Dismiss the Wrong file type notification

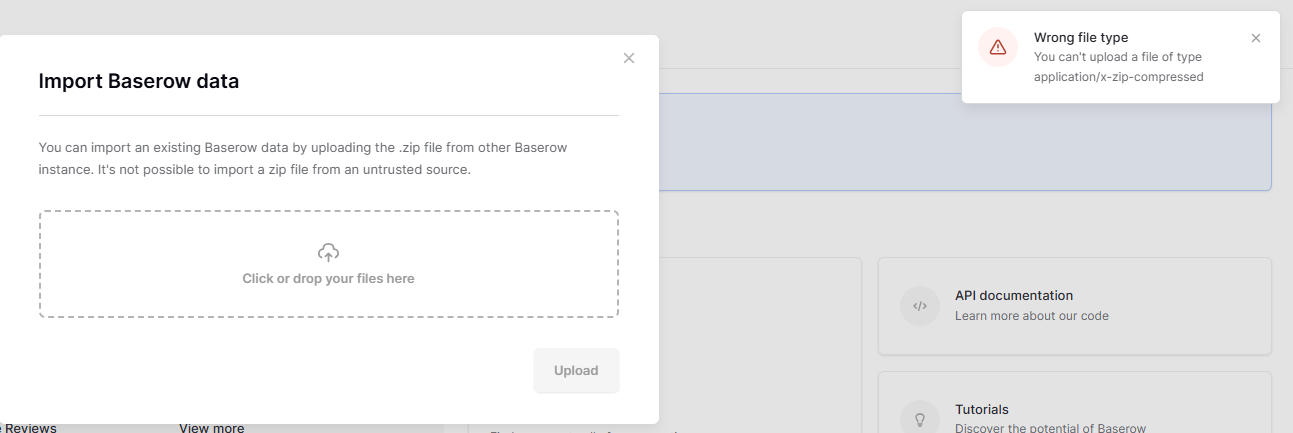pos(1256,38)
